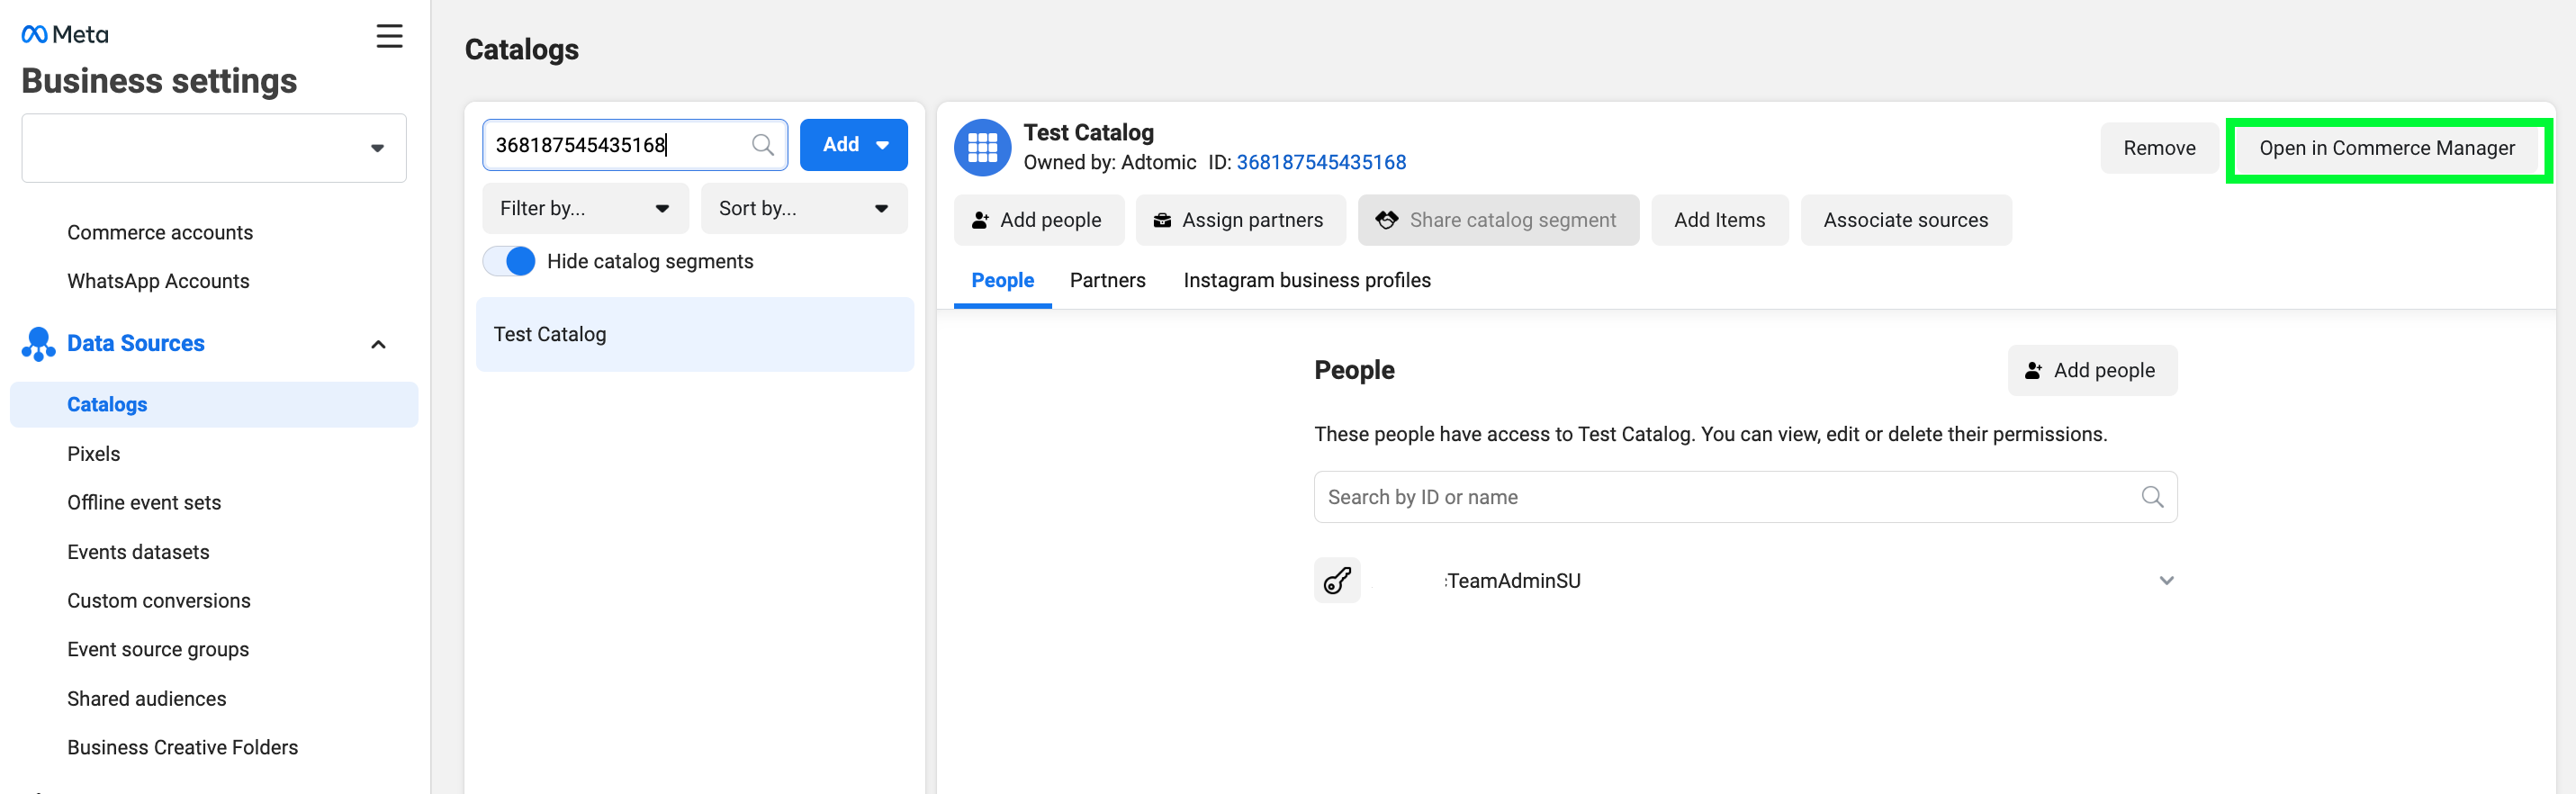Viewport: 2576px width, 794px height.
Task: Open the hamburger menu icon
Action: pos(389,36)
